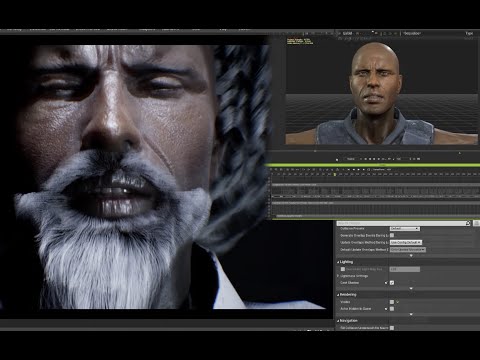Open the Collision Presets dropdown

pyautogui.click(x=404, y=229)
